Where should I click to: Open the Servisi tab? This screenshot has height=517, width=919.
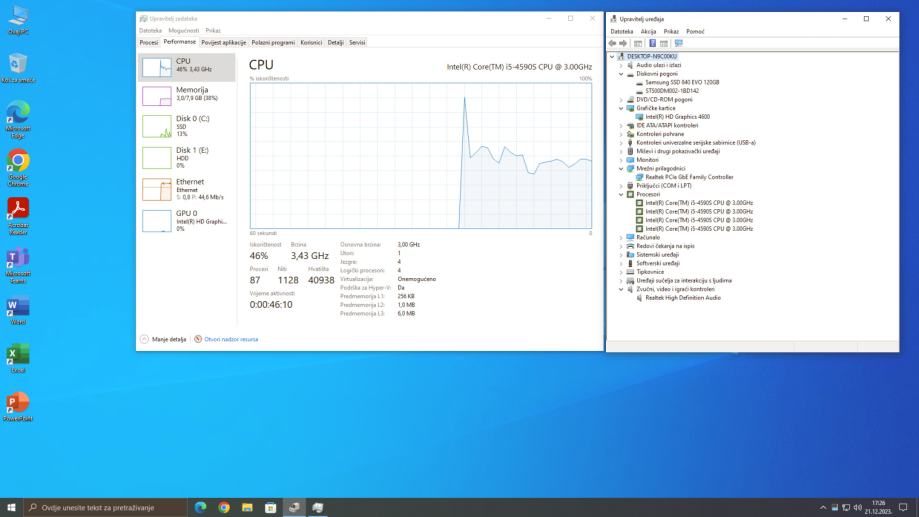pyautogui.click(x=357, y=42)
